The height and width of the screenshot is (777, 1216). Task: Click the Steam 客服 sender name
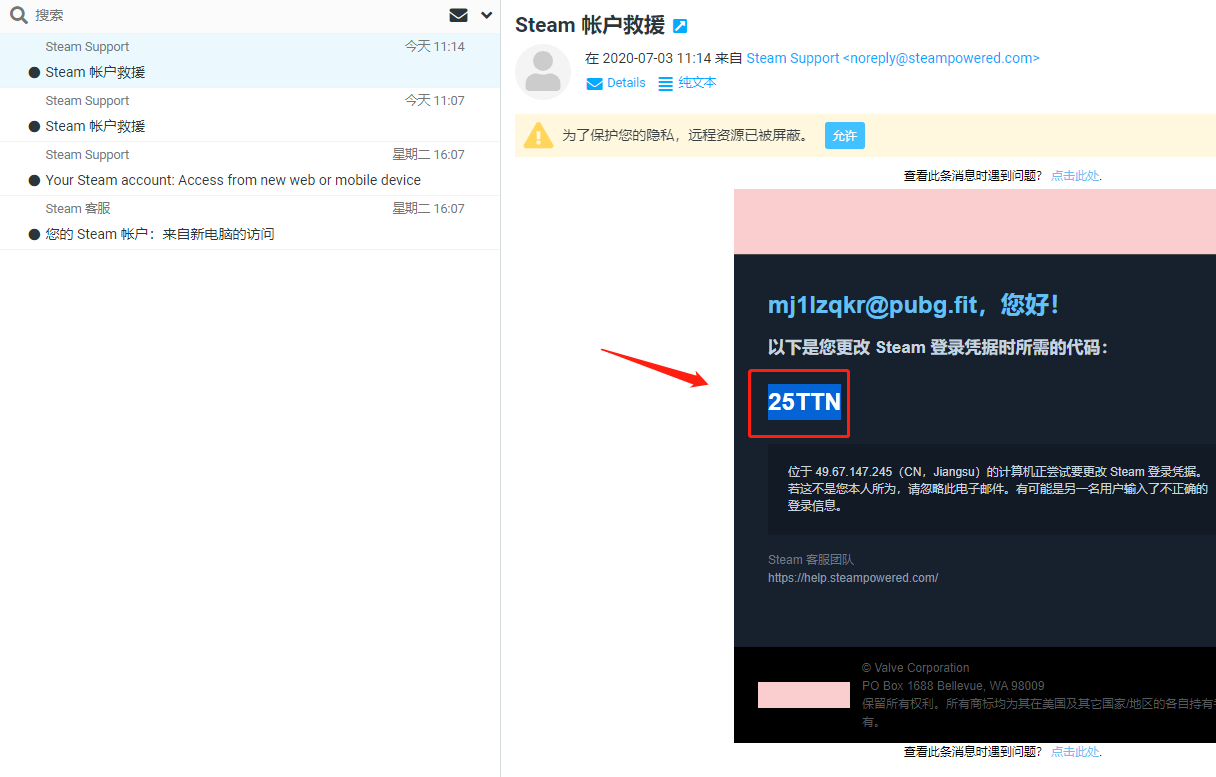pos(78,209)
